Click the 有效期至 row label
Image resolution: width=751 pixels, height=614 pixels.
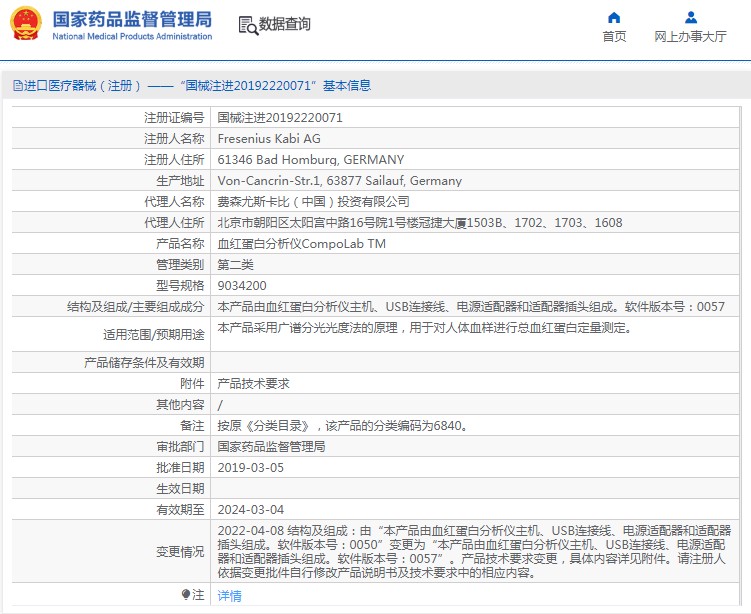coord(180,510)
